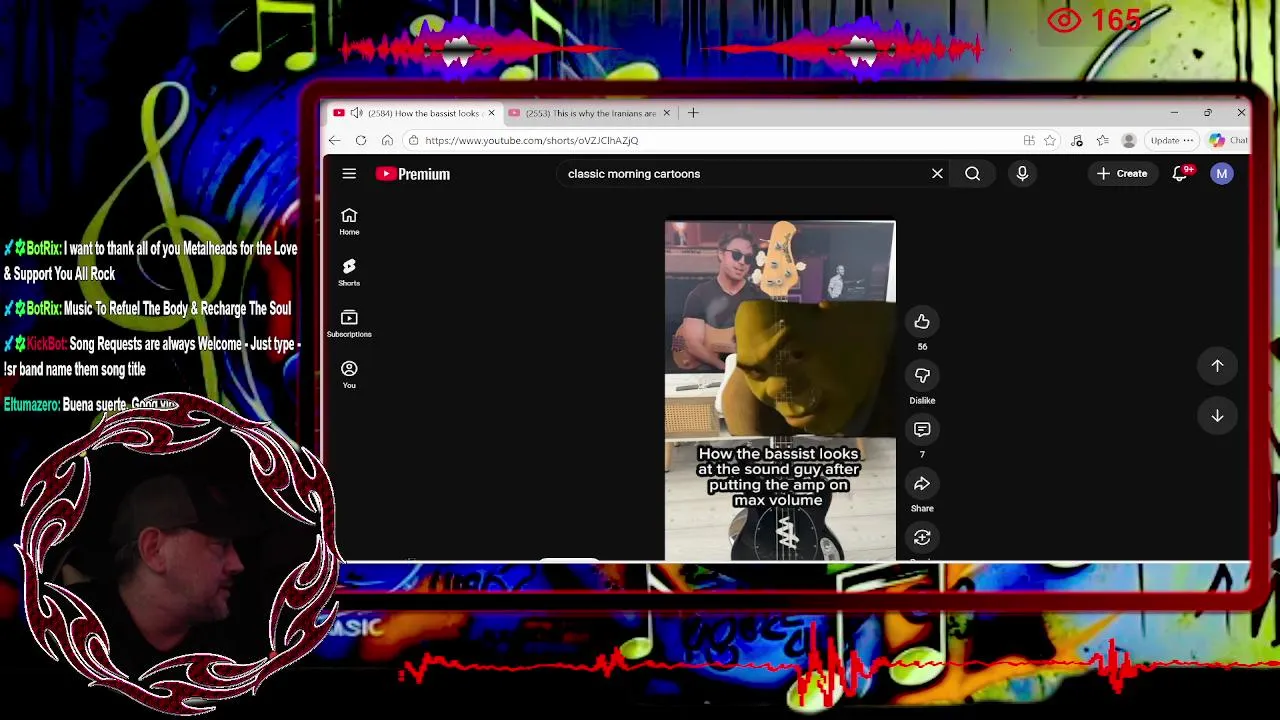Open the Create menu
This screenshot has width=1280, height=720.
tap(1122, 174)
